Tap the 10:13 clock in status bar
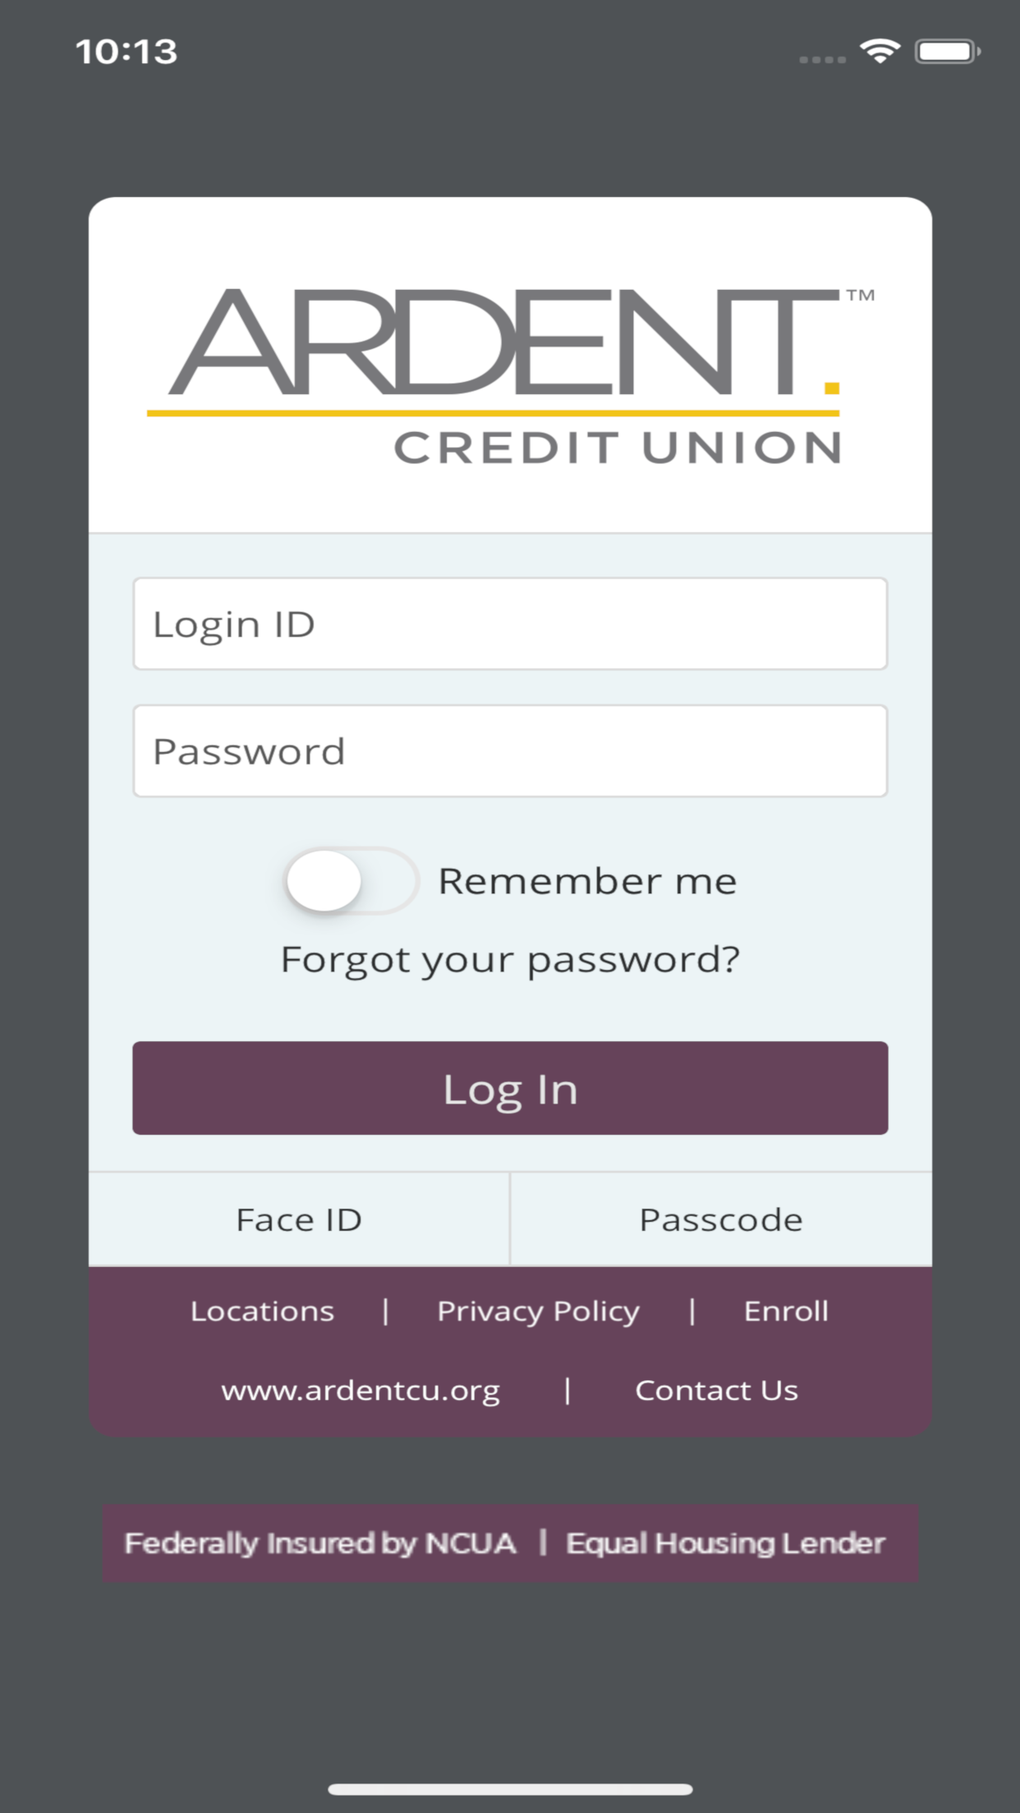Image resolution: width=1020 pixels, height=1813 pixels. point(127,52)
